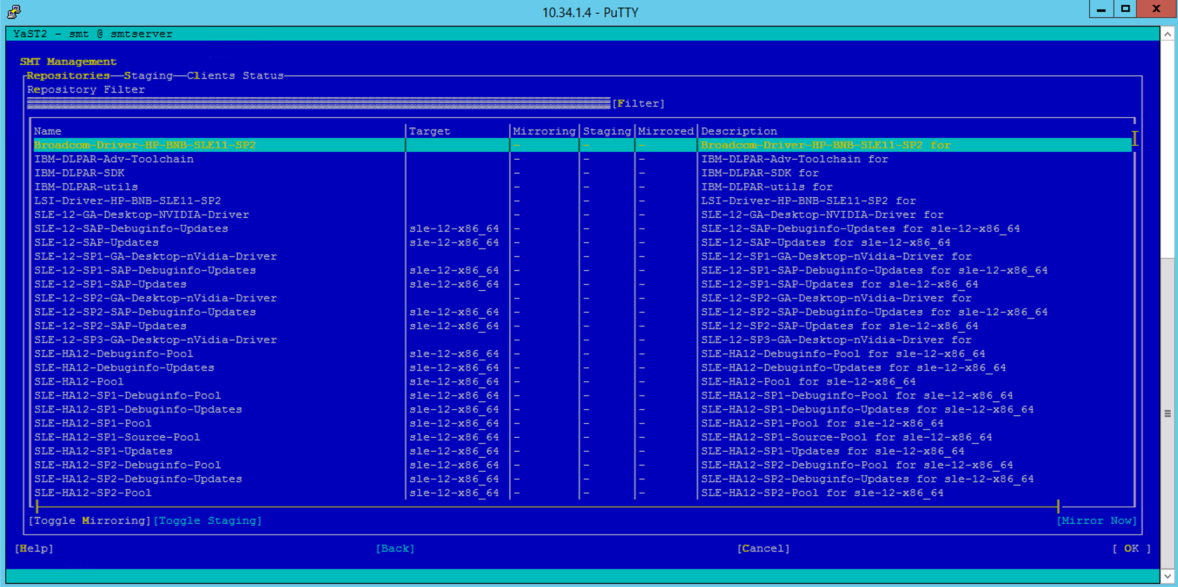Select the Mirroring column header

(x=545, y=132)
